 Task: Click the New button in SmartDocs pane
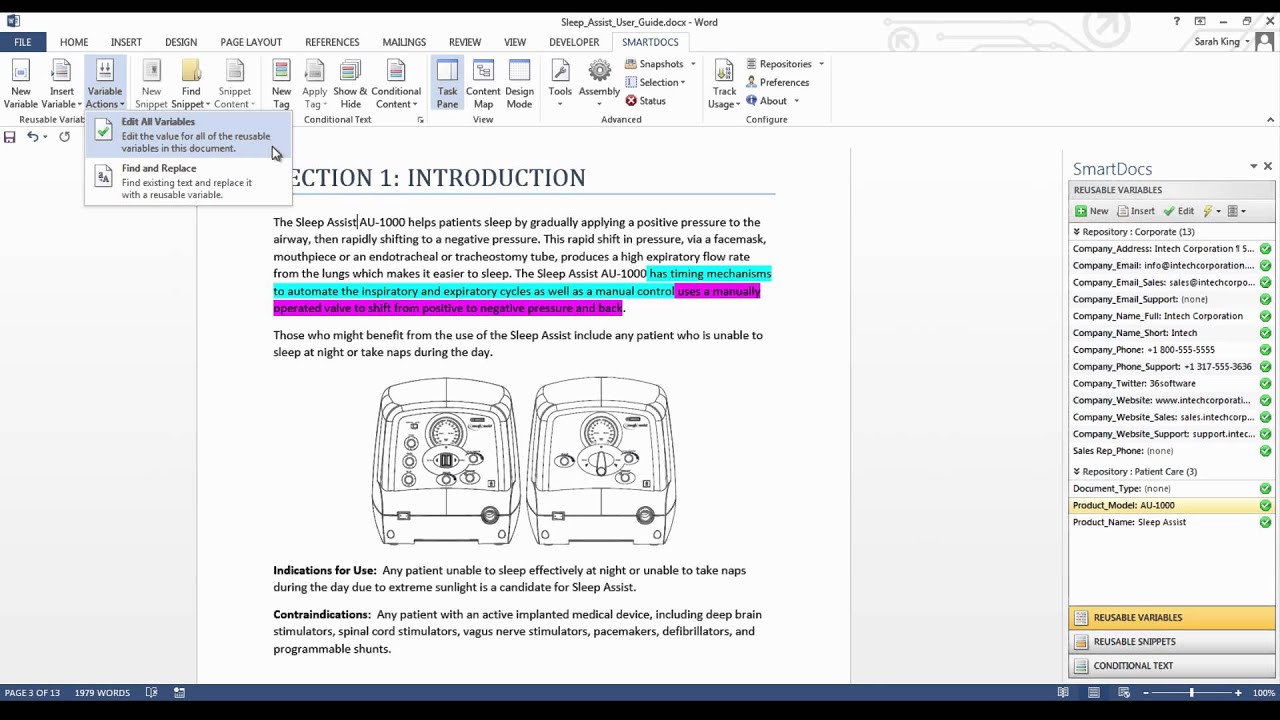pyautogui.click(x=1091, y=211)
